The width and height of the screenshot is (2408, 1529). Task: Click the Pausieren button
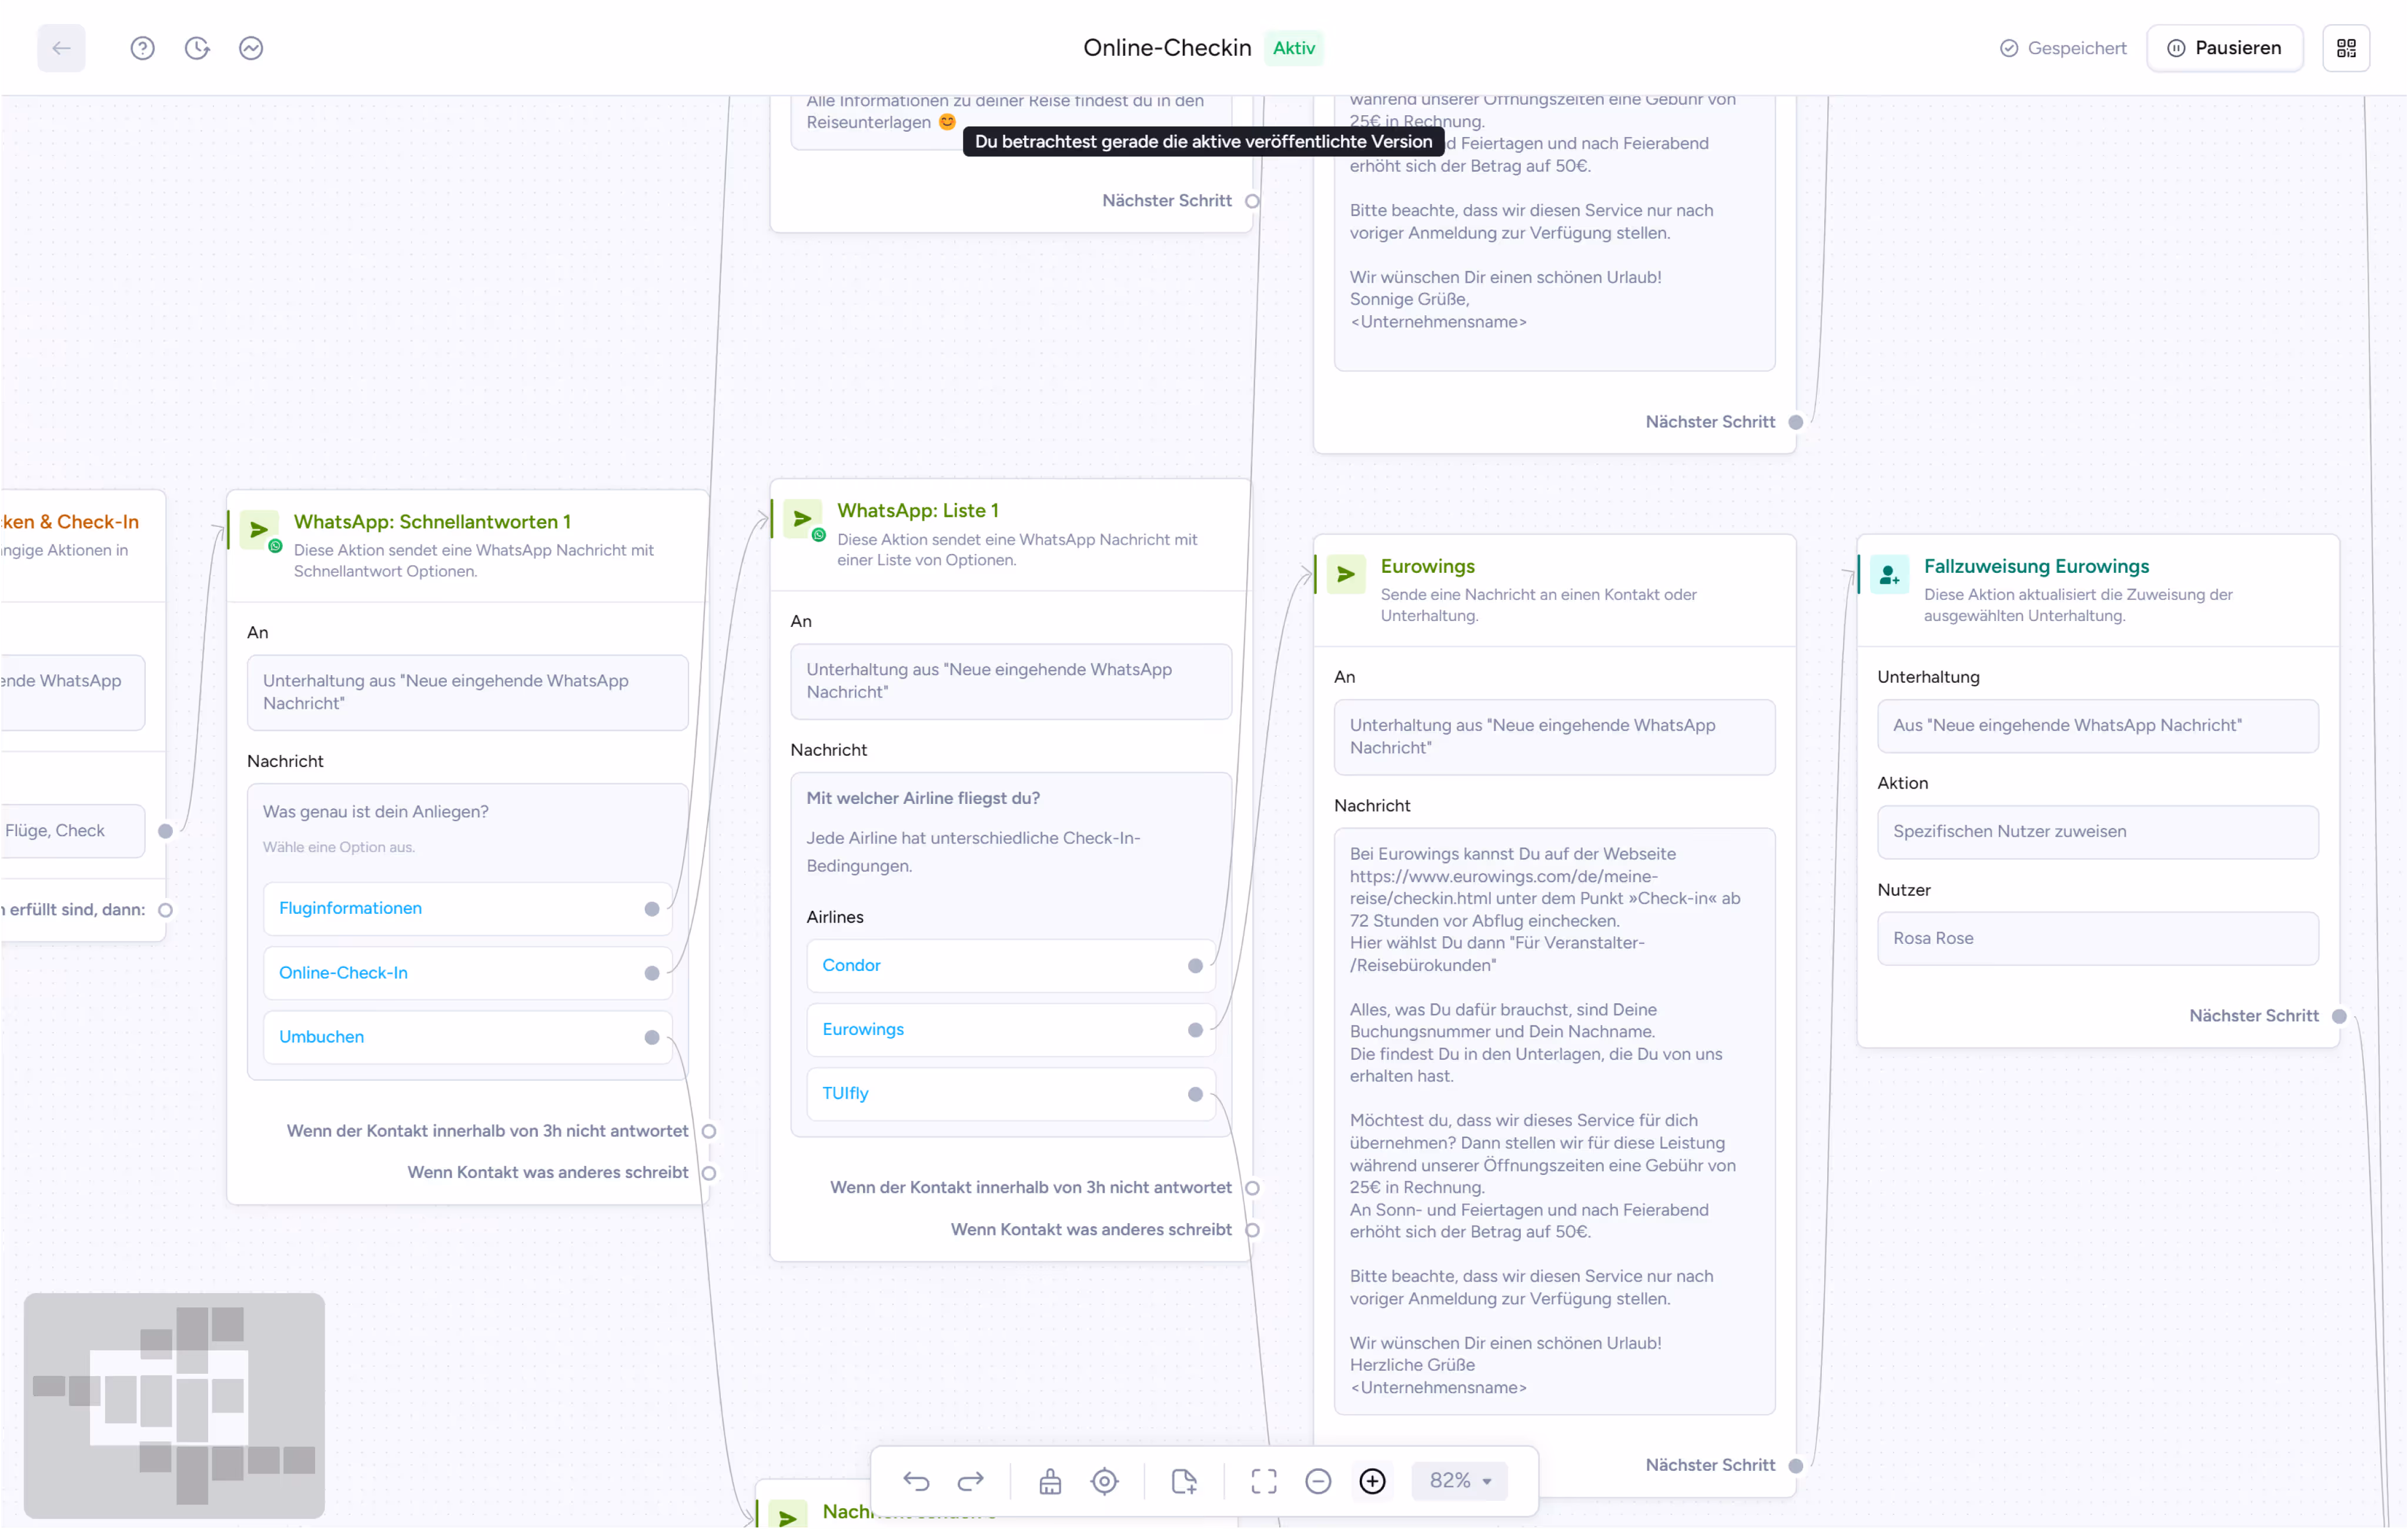point(2224,48)
